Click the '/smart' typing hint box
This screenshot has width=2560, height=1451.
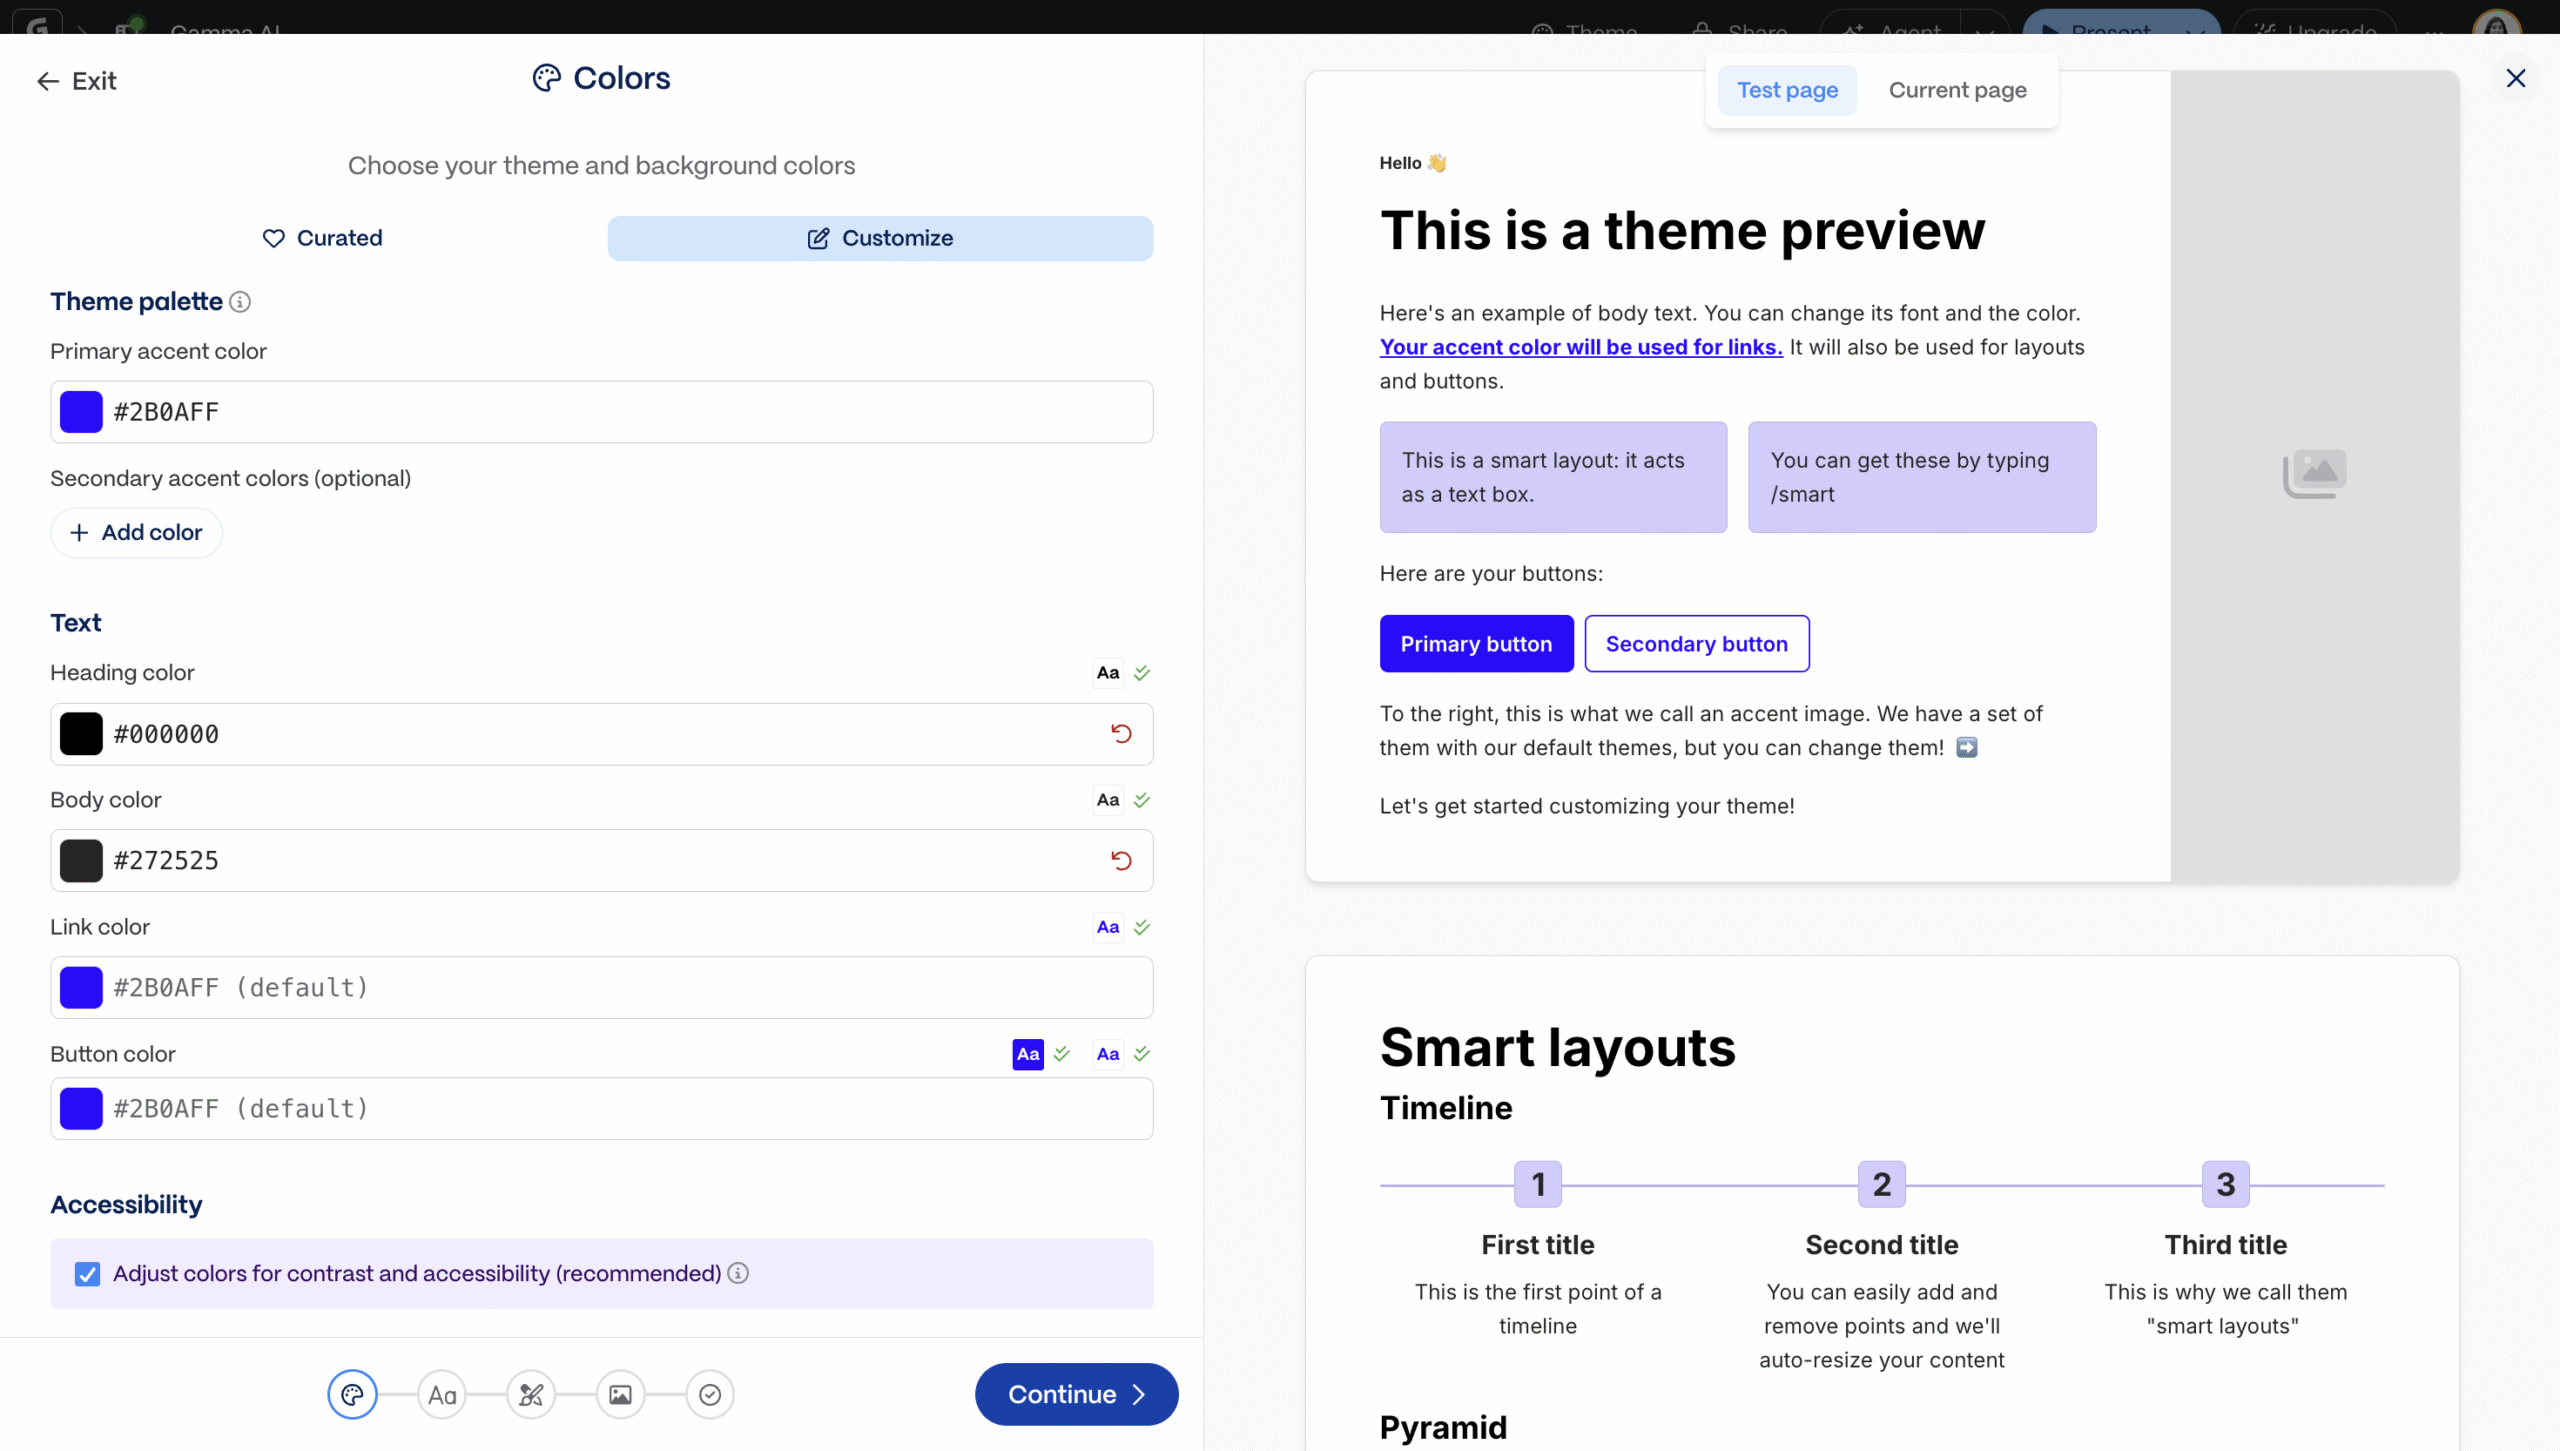tap(1922, 477)
